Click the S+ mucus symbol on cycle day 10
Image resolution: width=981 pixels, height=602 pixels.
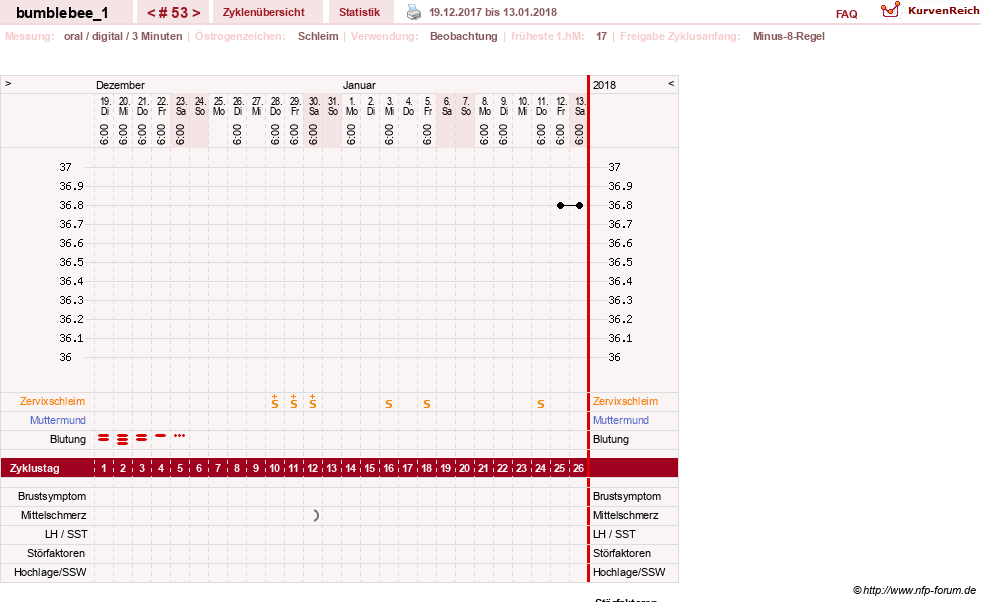tap(275, 401)
